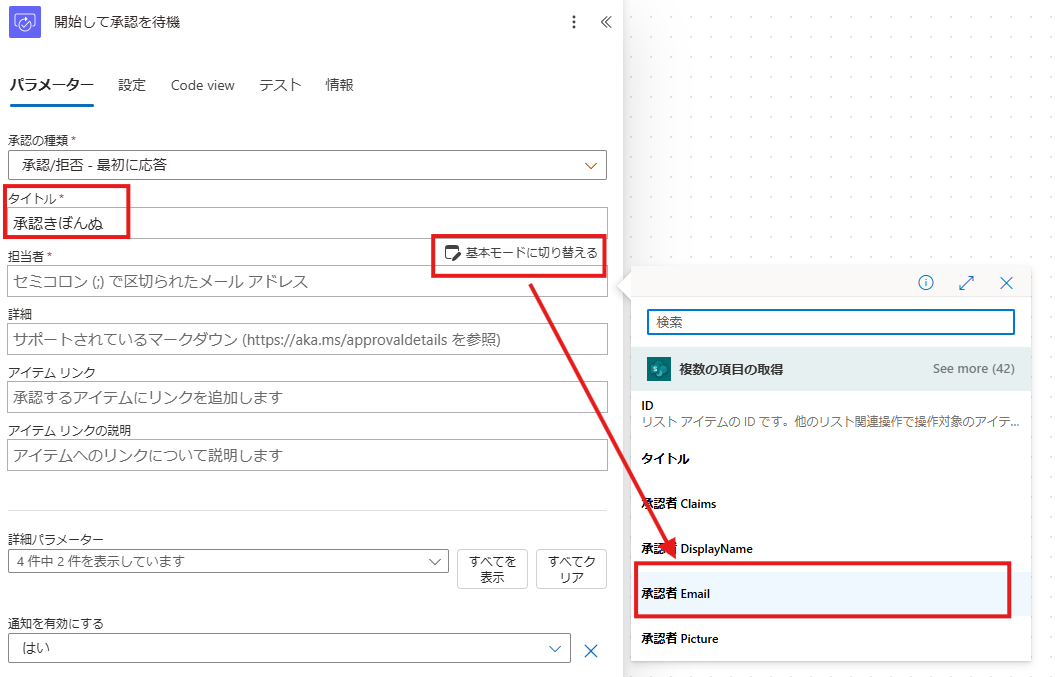Click the アイテム リンクの説明 field

tap(307, 455)
